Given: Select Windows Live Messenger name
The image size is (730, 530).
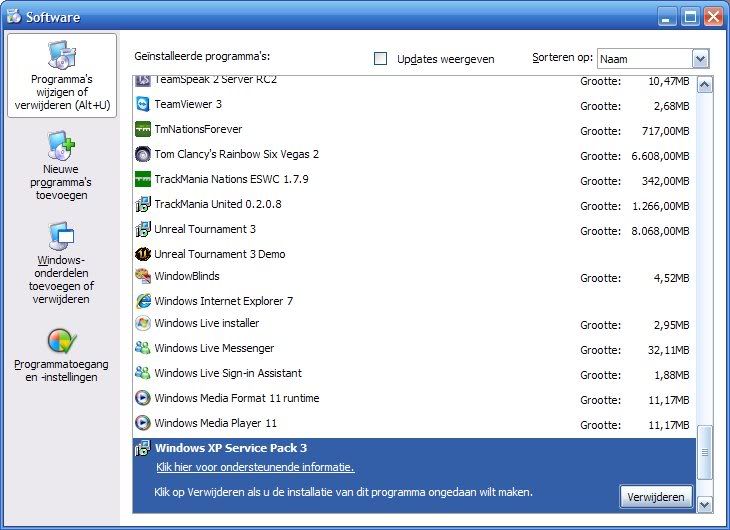Looking at the screenshot, I should [214, 348].
